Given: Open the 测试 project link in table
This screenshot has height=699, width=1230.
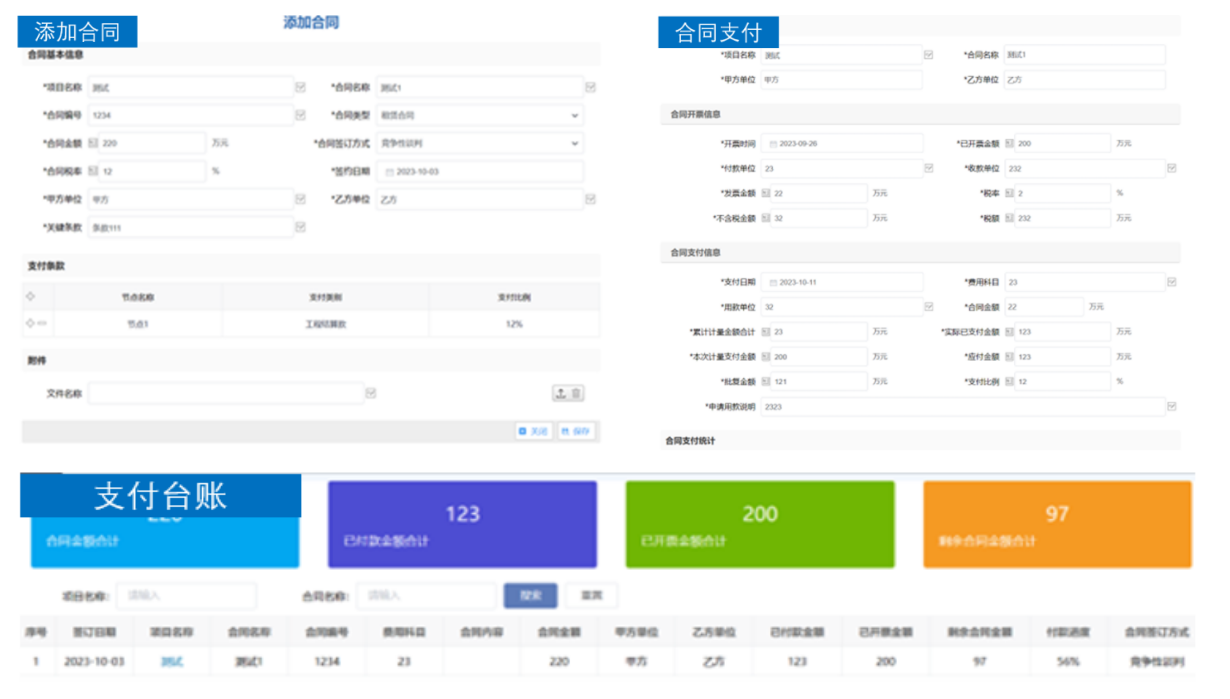Looking at the screenshot, I should coord(172,662).
